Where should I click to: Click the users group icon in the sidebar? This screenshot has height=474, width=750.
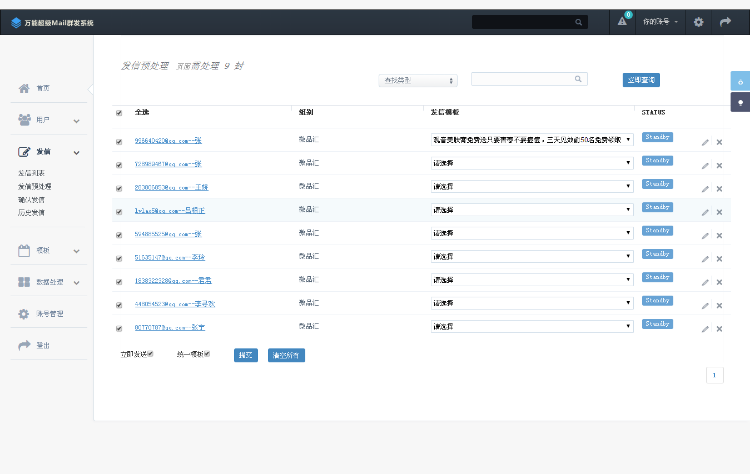pos(24,120)
